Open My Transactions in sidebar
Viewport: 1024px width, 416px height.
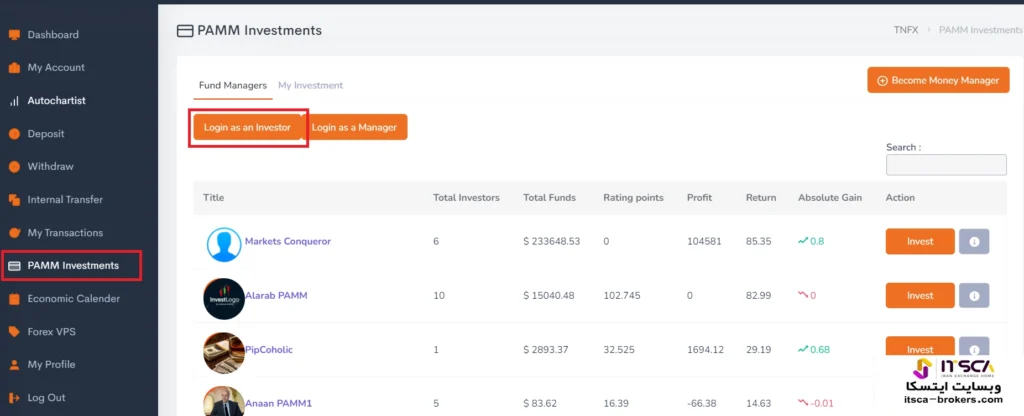65,232
